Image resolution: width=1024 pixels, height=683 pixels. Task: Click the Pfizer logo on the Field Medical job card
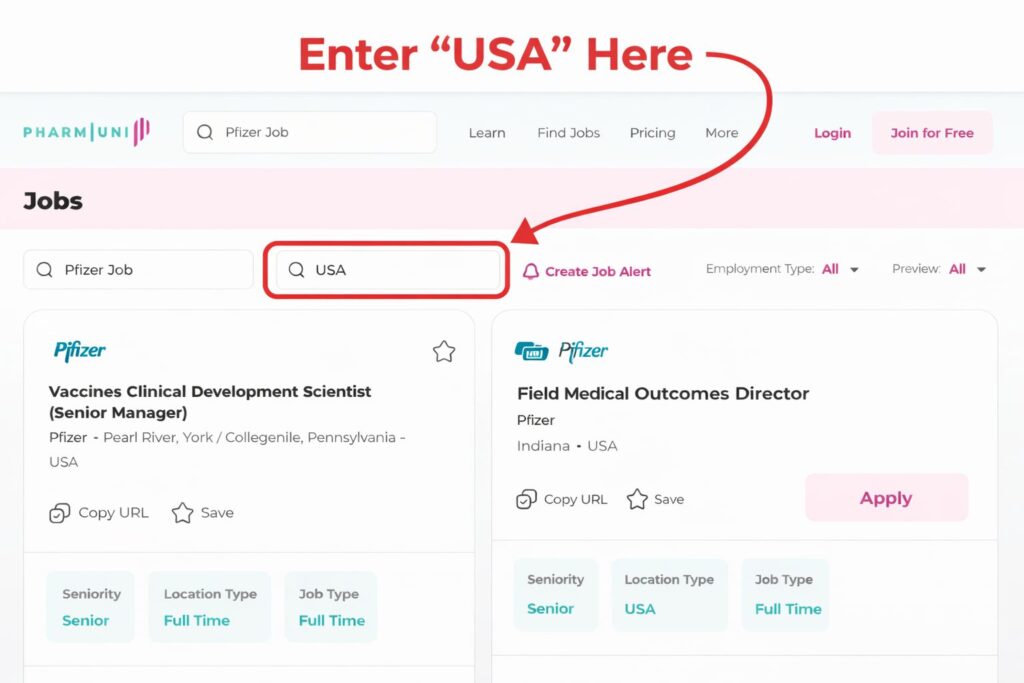point(562,351)
